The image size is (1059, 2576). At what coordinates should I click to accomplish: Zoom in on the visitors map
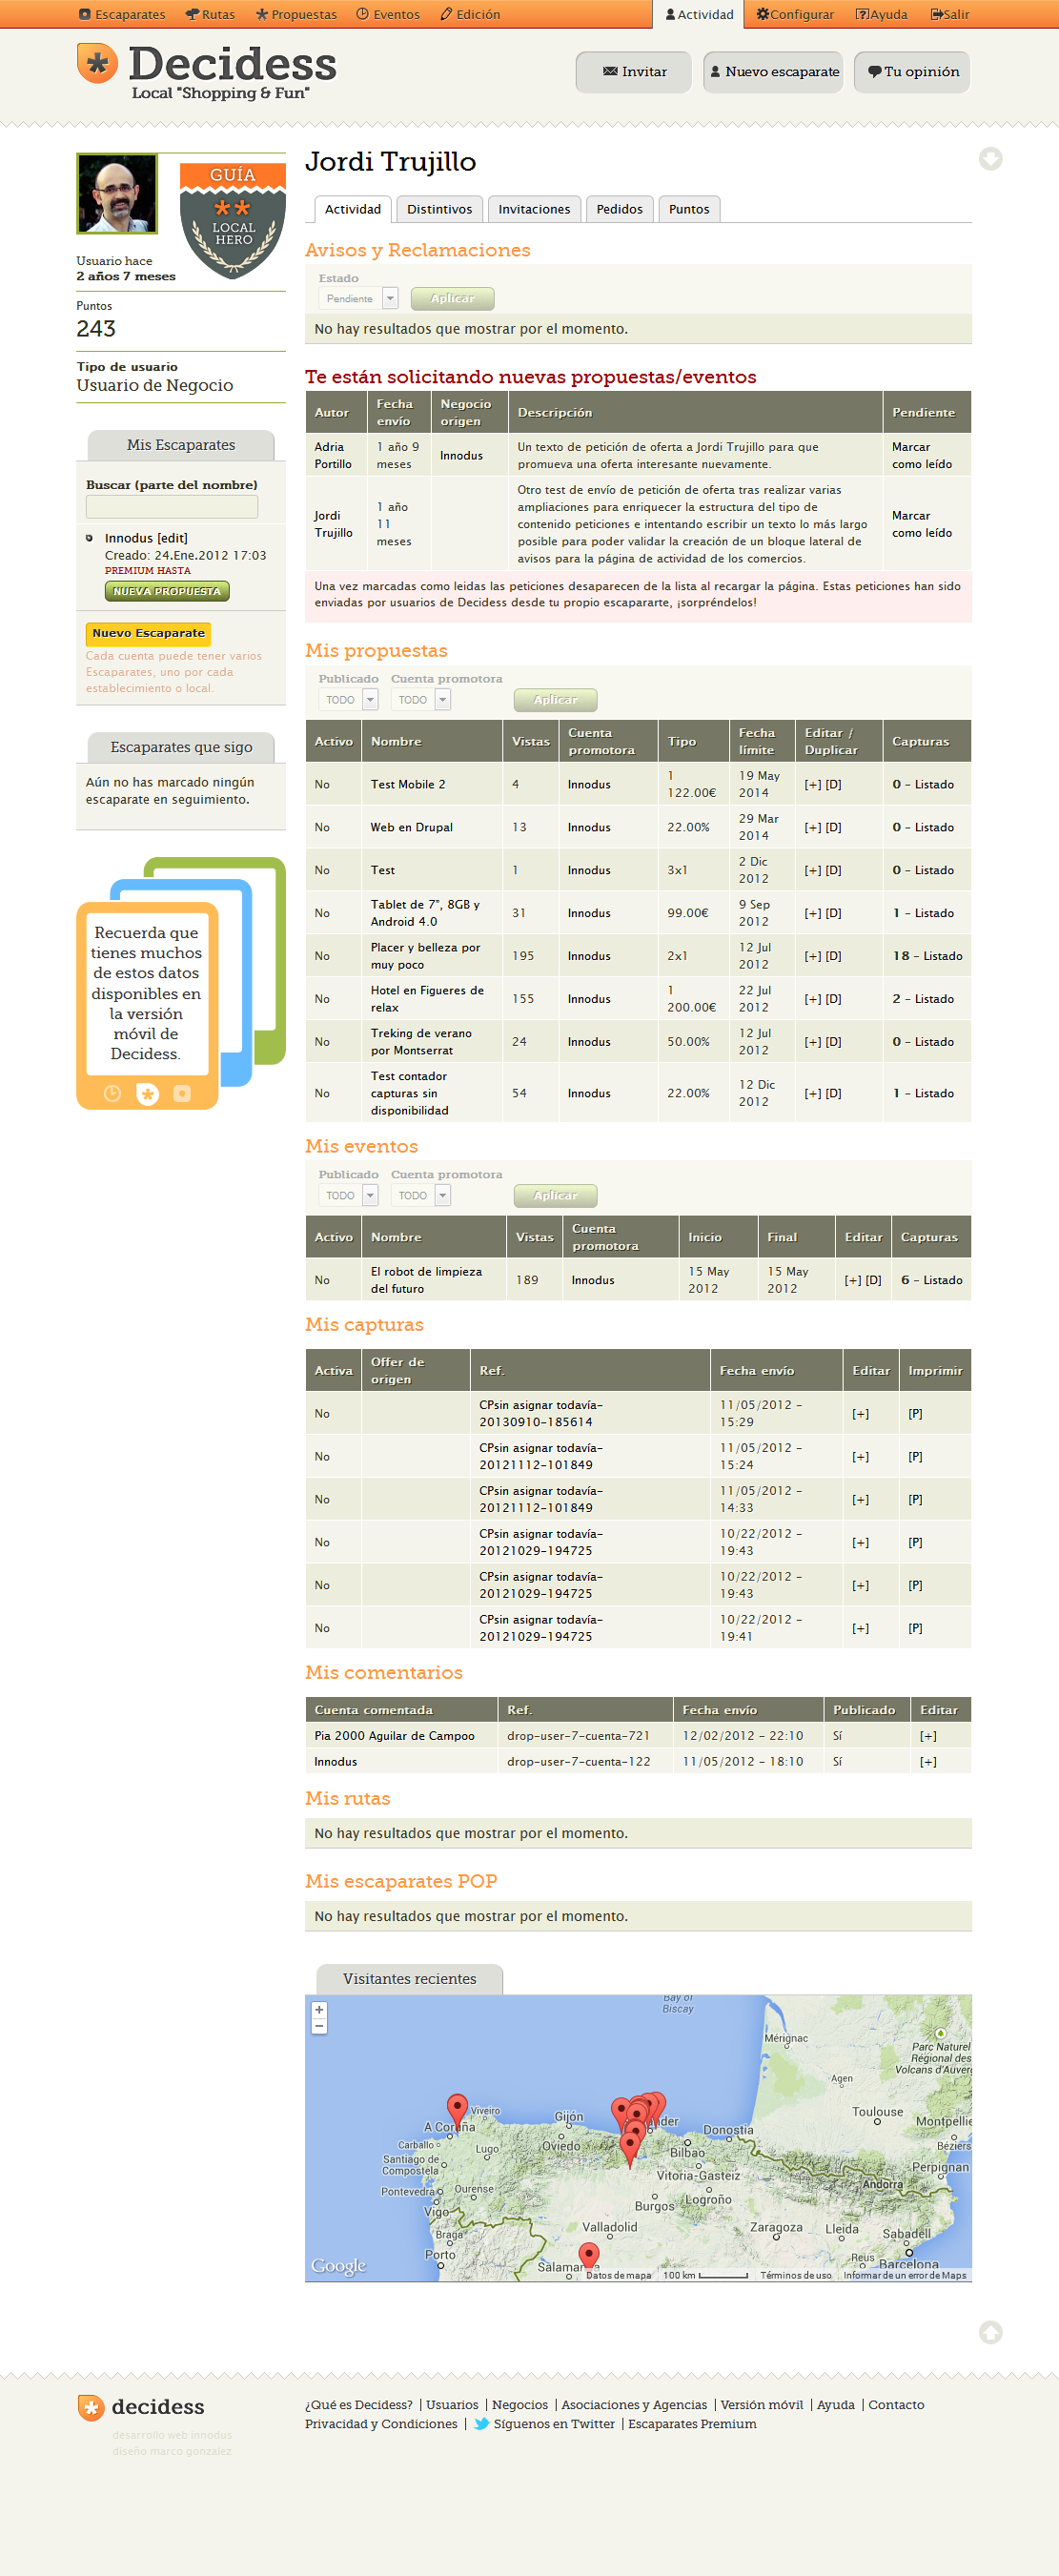pyautogui.click(x=319, y=2010)
